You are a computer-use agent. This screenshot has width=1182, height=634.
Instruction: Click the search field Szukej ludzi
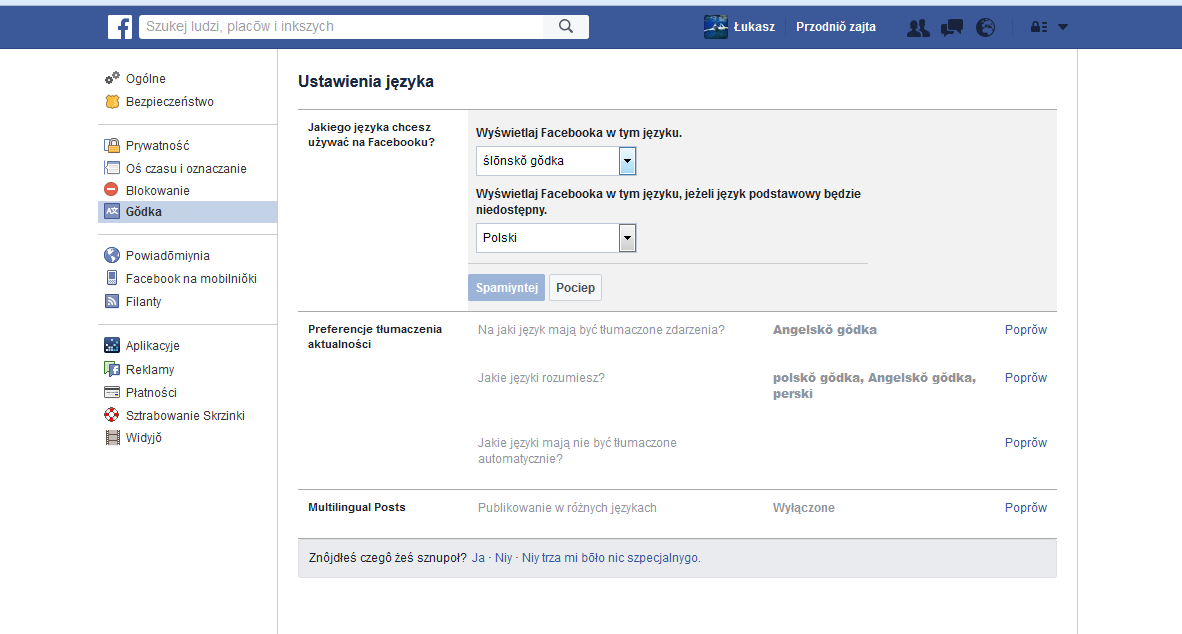pyautogui.click(x=341, y=26)
